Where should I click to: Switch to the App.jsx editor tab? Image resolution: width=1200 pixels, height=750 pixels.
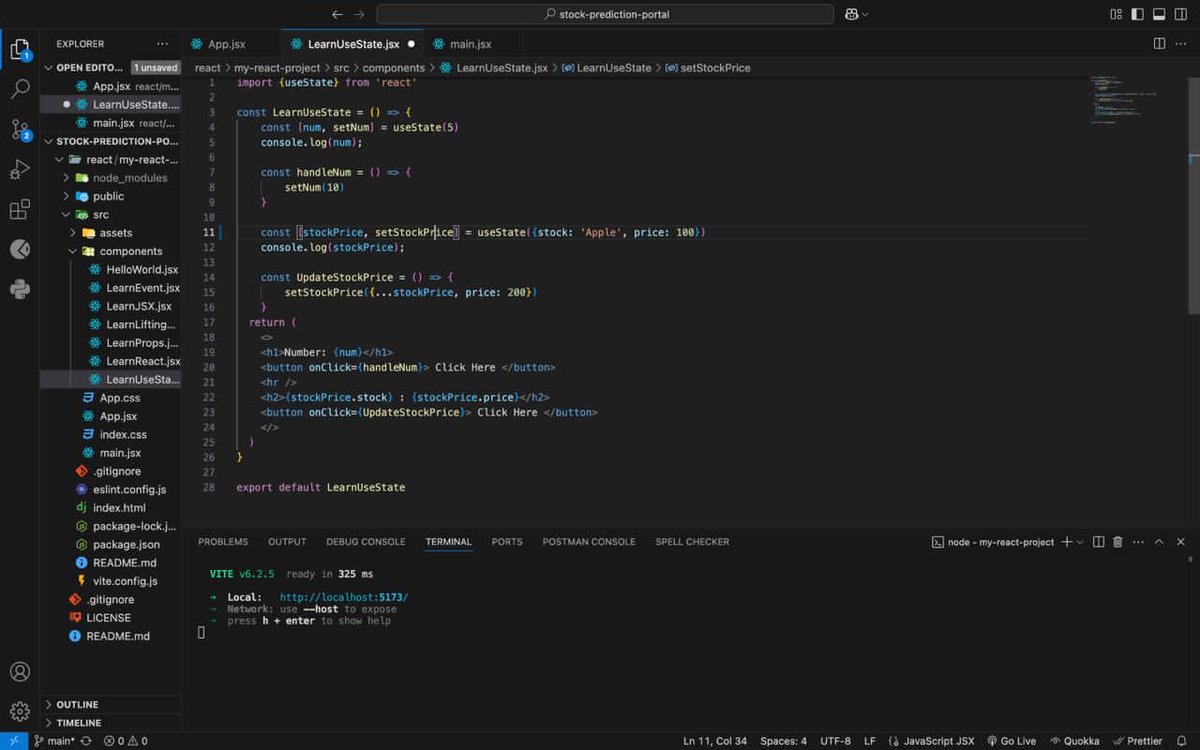(227, 44)
